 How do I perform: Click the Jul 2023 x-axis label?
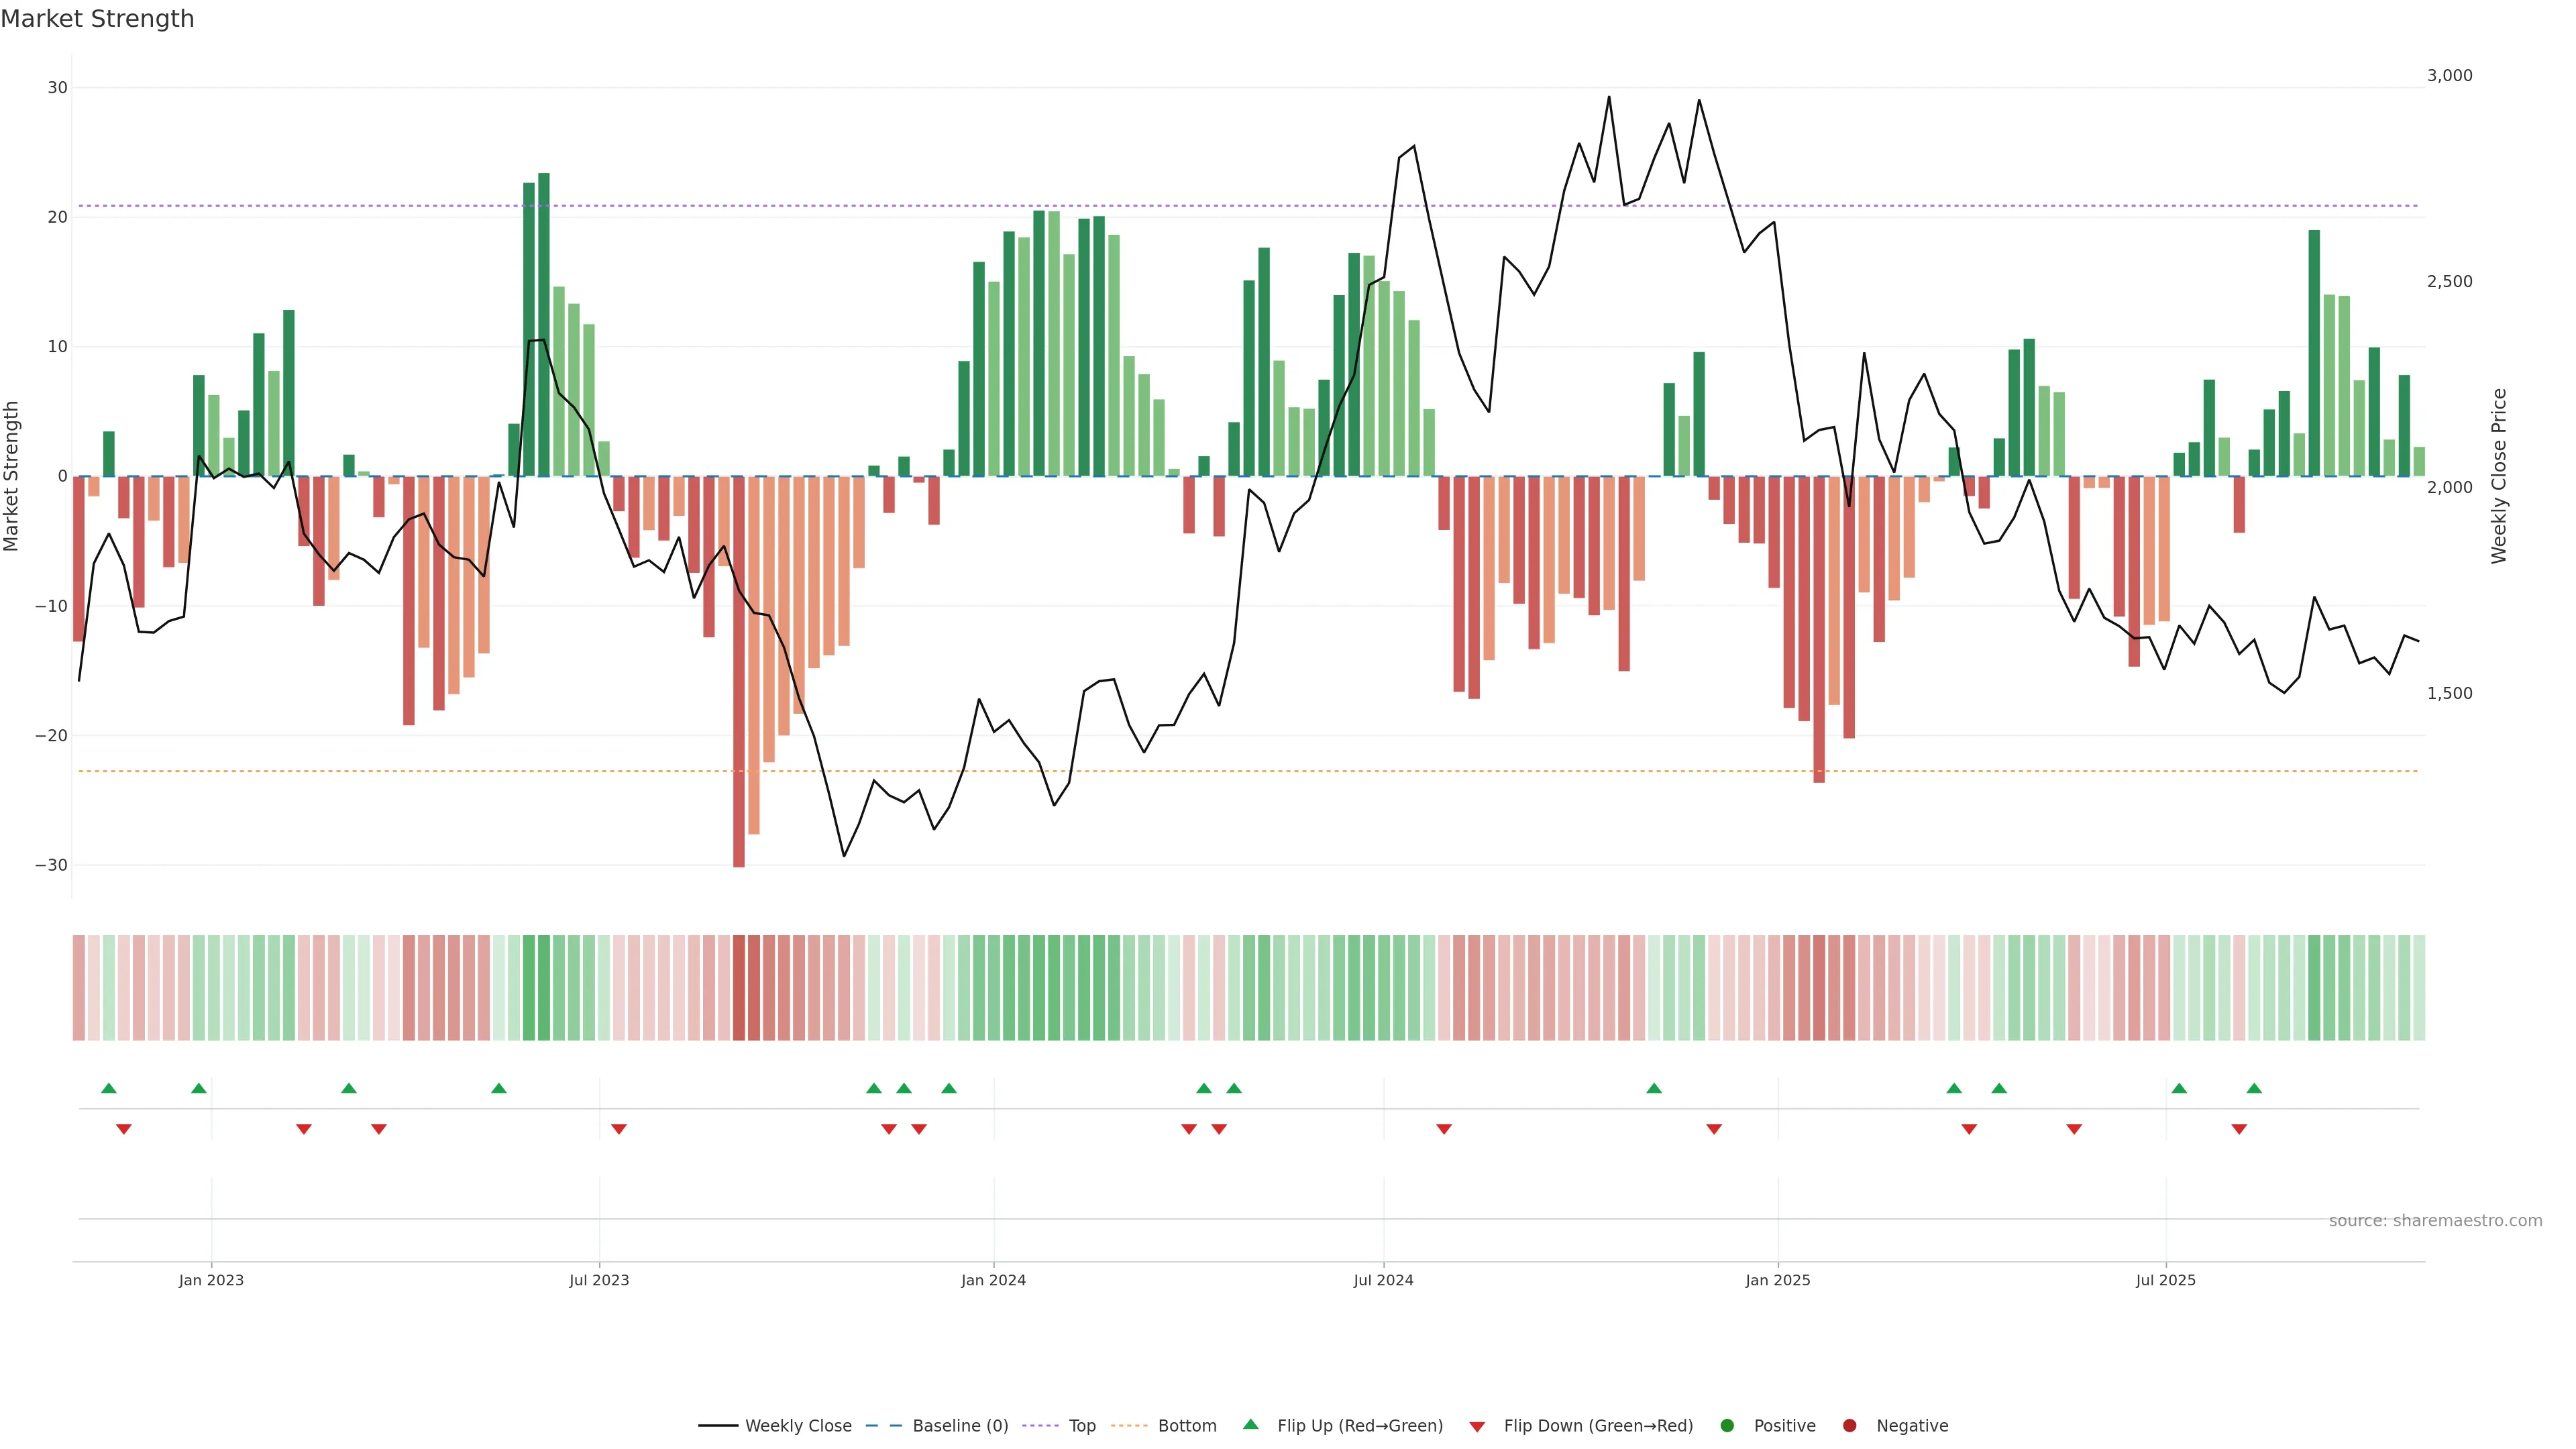coord(599,1280)
